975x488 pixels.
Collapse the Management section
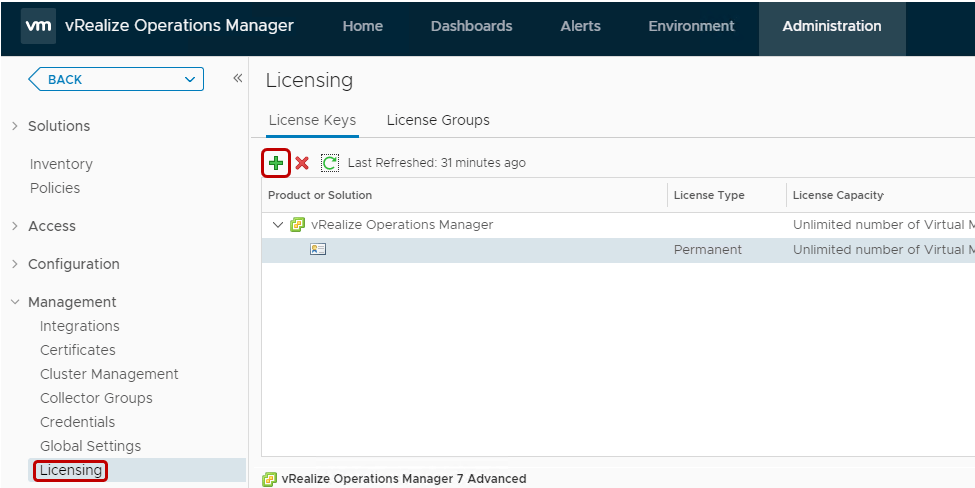click(15, 302)
